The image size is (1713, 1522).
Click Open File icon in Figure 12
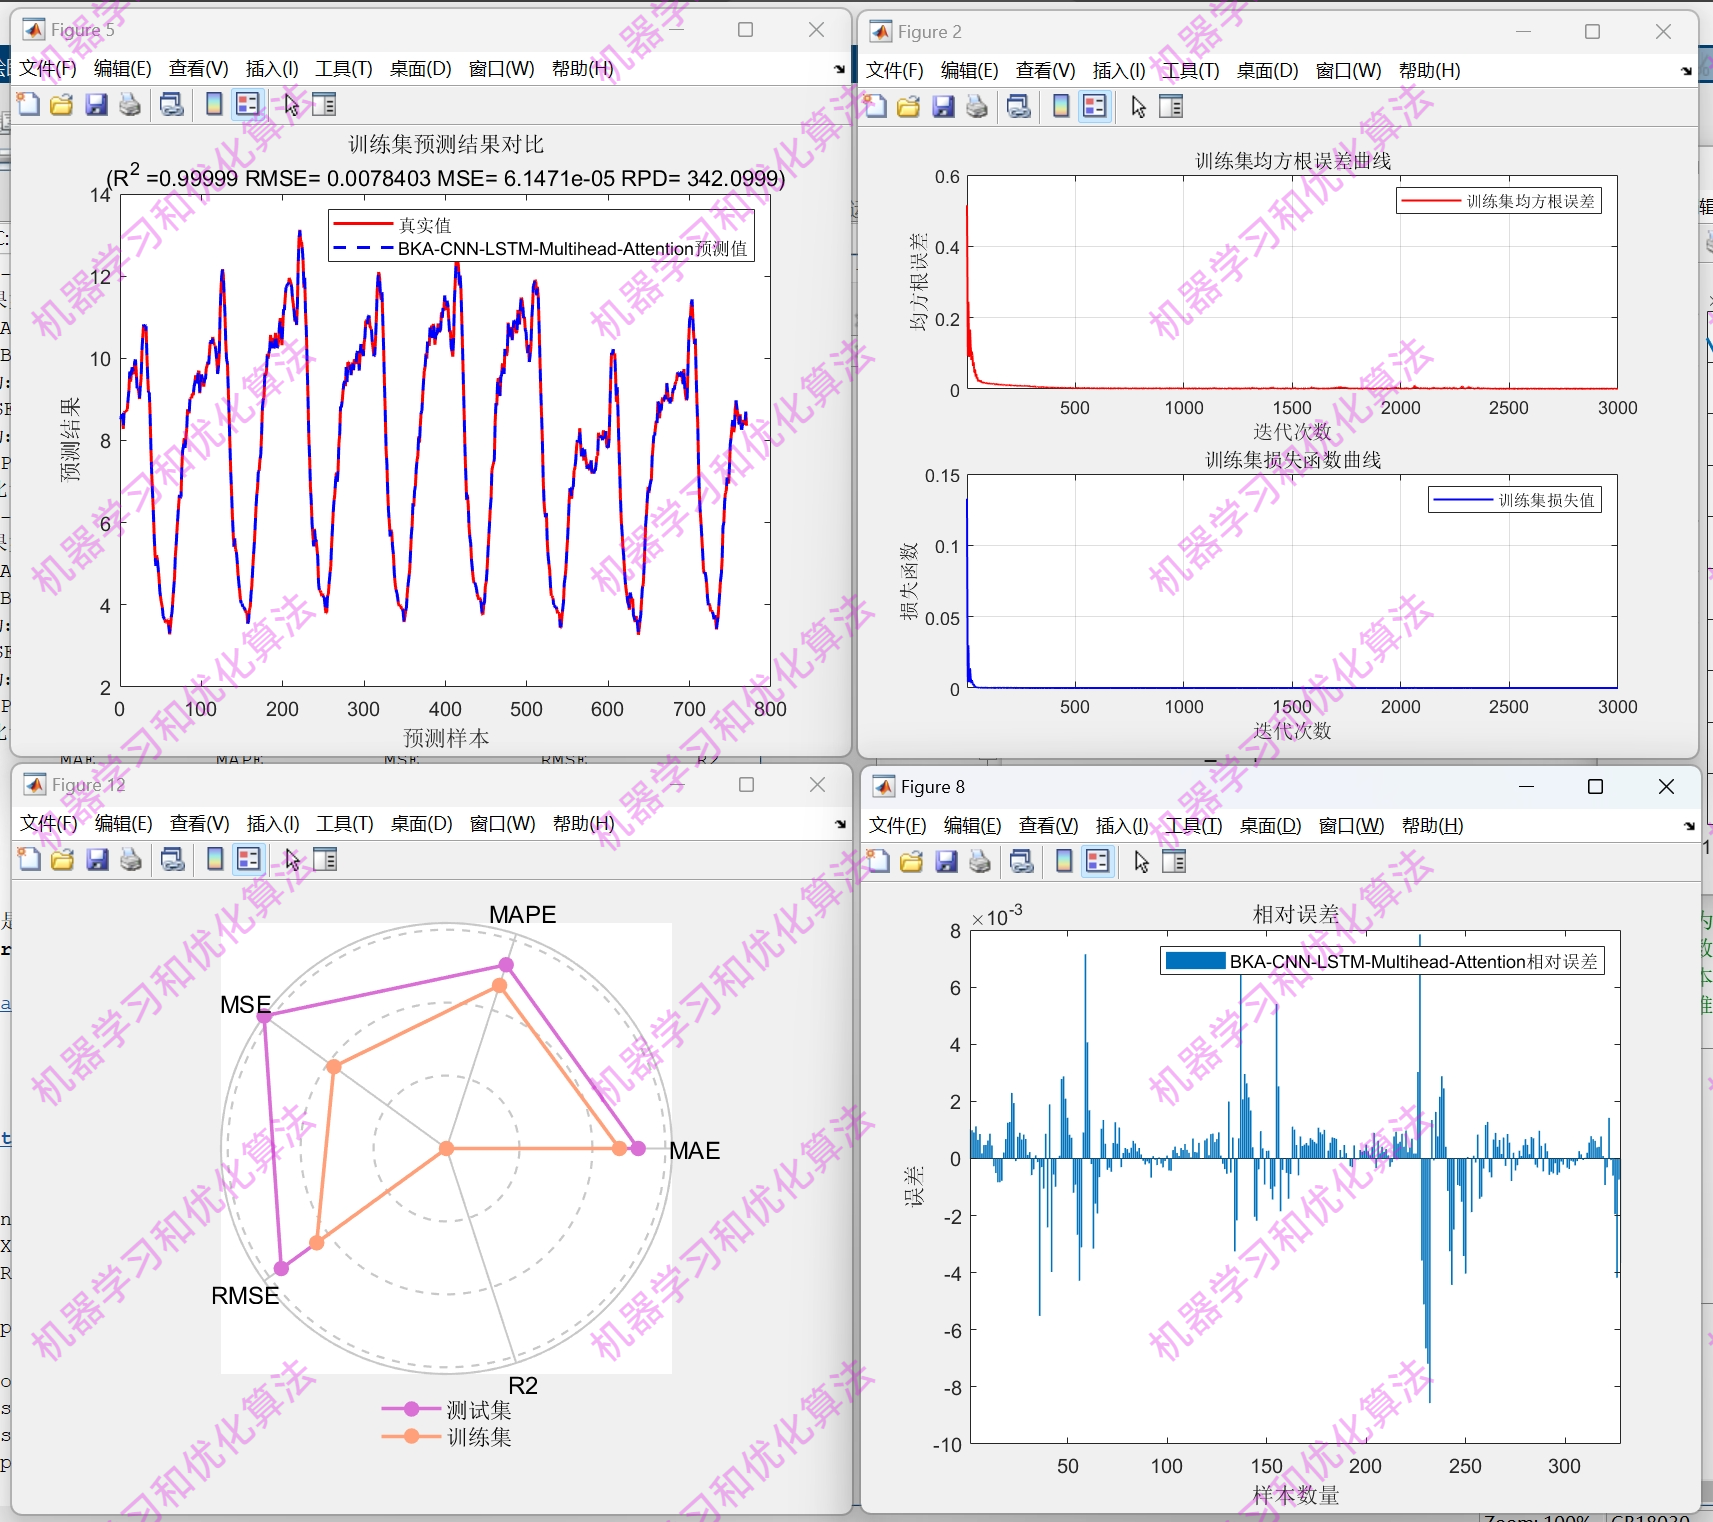pos(63,859)
